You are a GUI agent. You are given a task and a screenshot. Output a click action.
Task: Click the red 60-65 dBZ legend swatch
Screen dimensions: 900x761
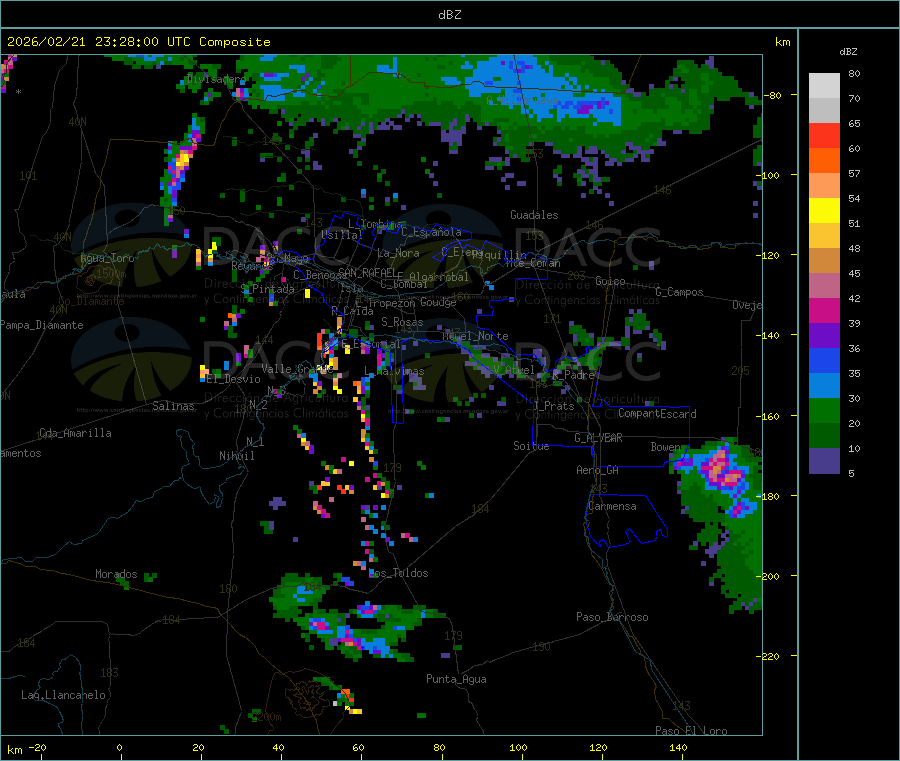pyautogui.click(x=824, y=135)
